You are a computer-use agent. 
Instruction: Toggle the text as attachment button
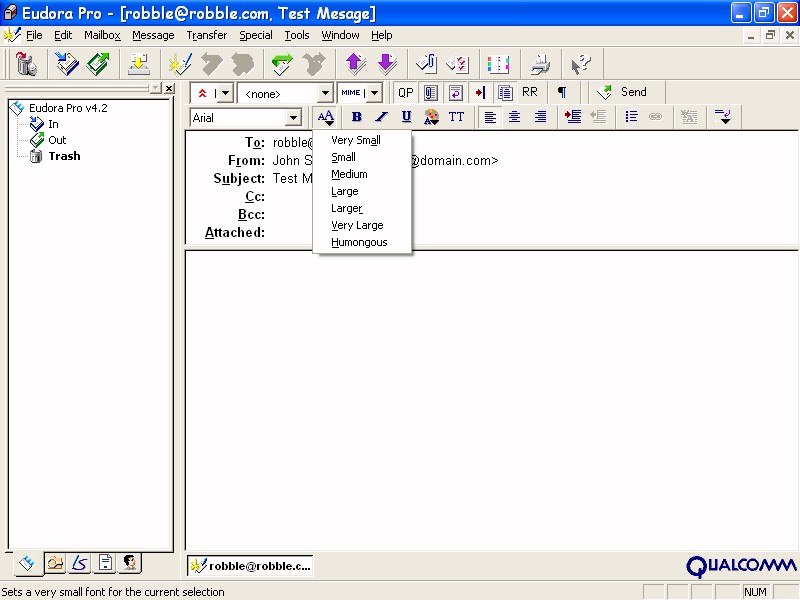(431, 92)
